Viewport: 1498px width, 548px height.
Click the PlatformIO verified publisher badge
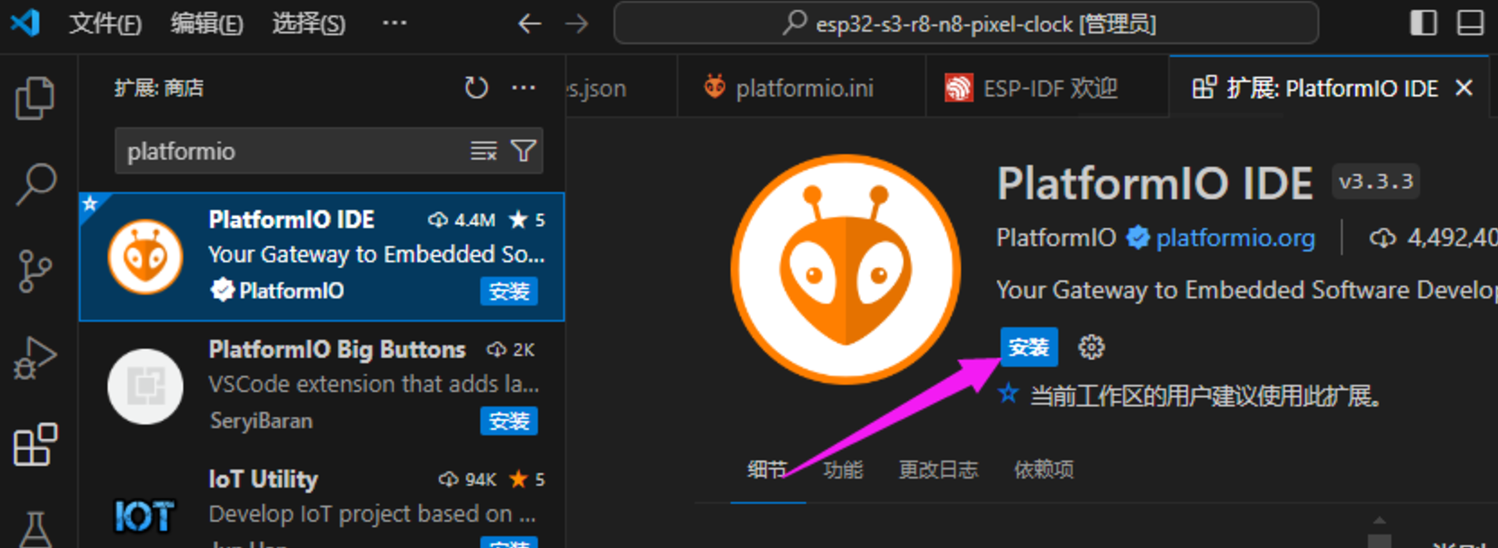pos(1137,238)
